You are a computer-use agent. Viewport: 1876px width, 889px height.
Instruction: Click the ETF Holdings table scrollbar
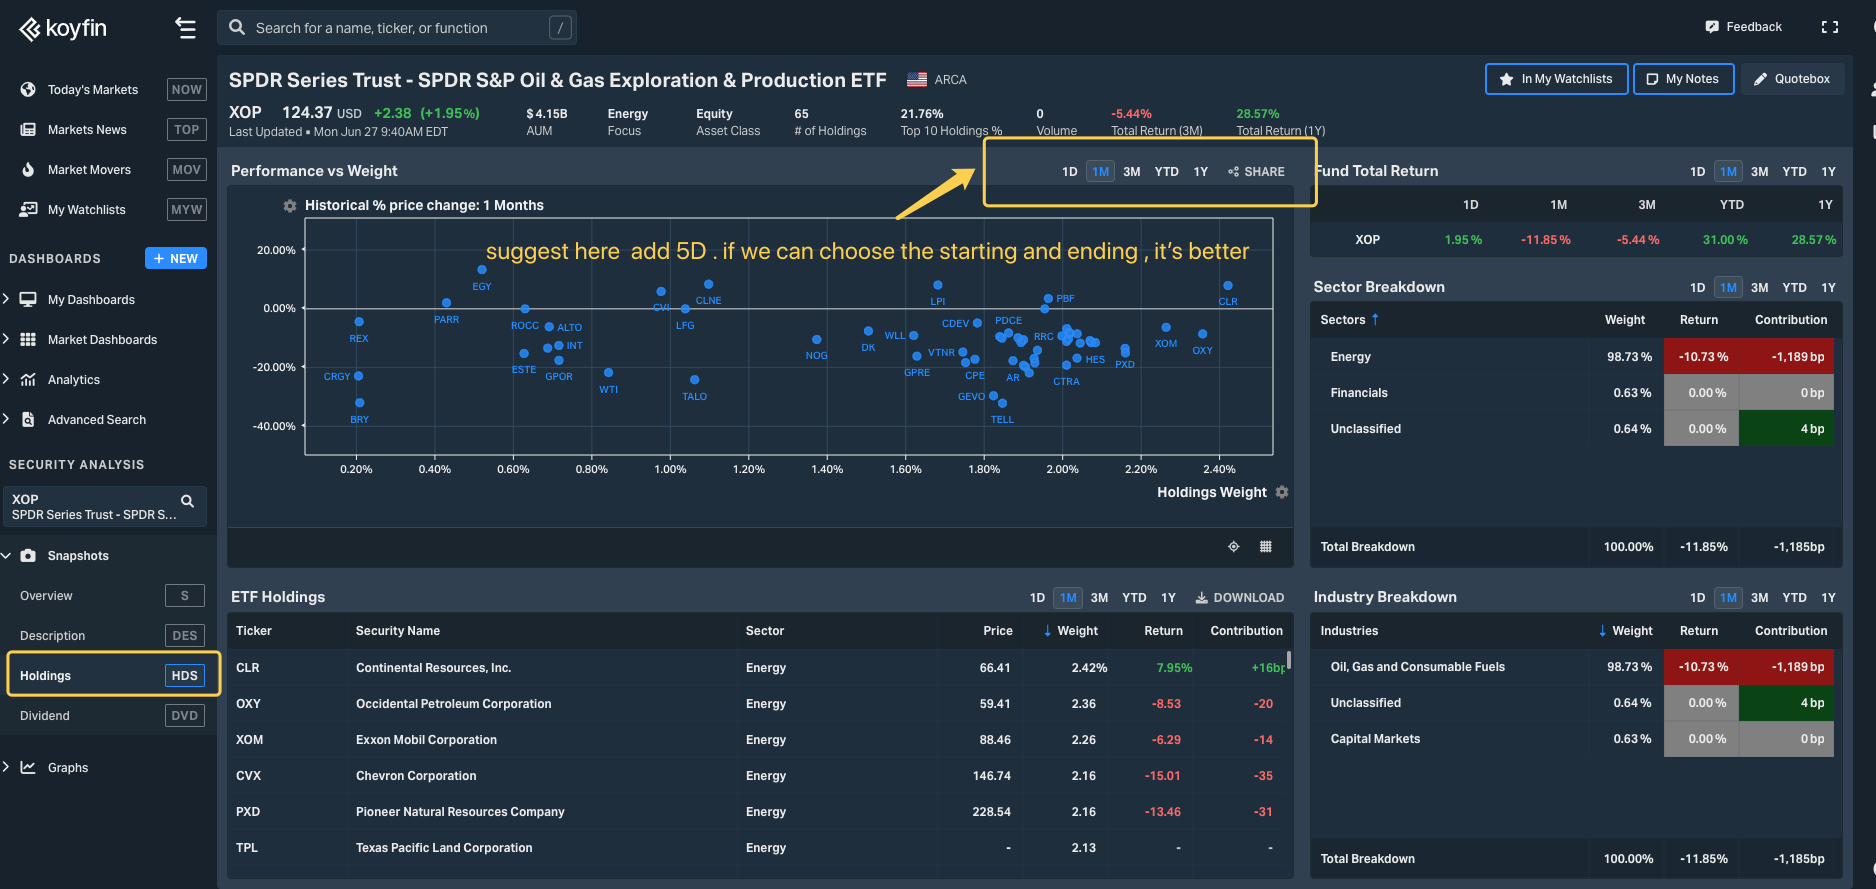(1289, 661)
